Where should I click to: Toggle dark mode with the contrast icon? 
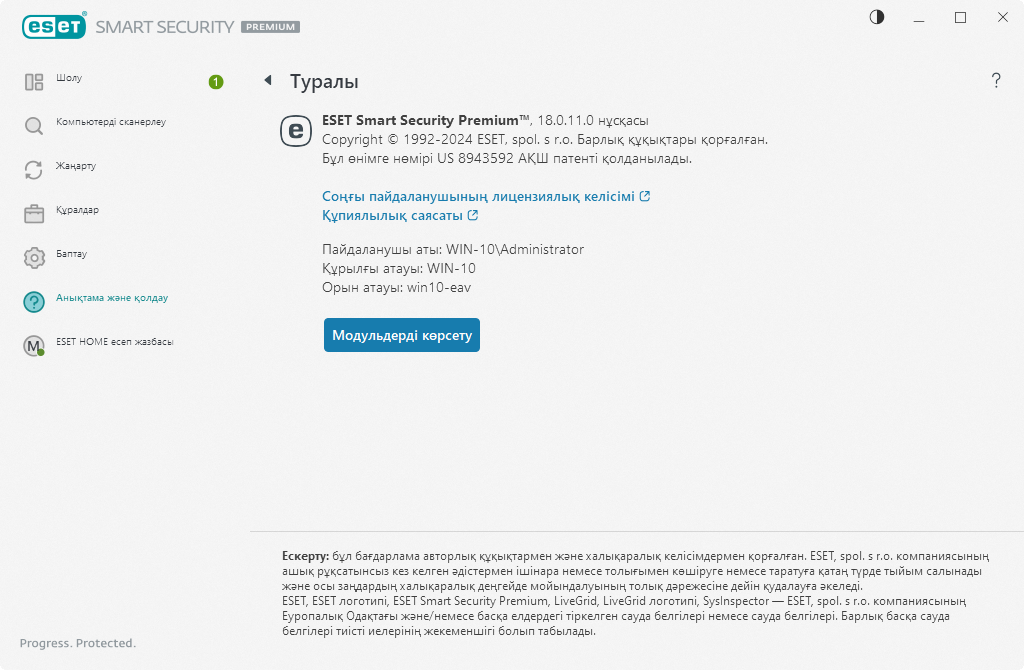876,17
